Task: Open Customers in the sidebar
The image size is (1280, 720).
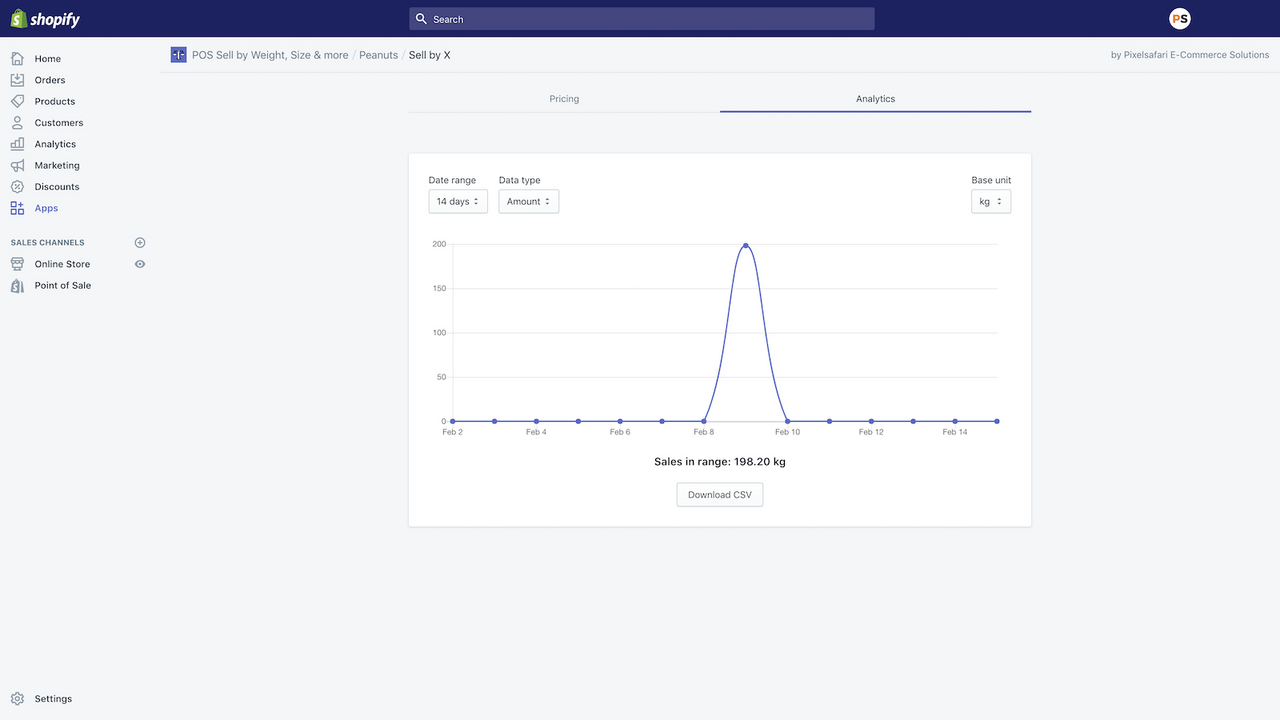Action: point(59,123)
